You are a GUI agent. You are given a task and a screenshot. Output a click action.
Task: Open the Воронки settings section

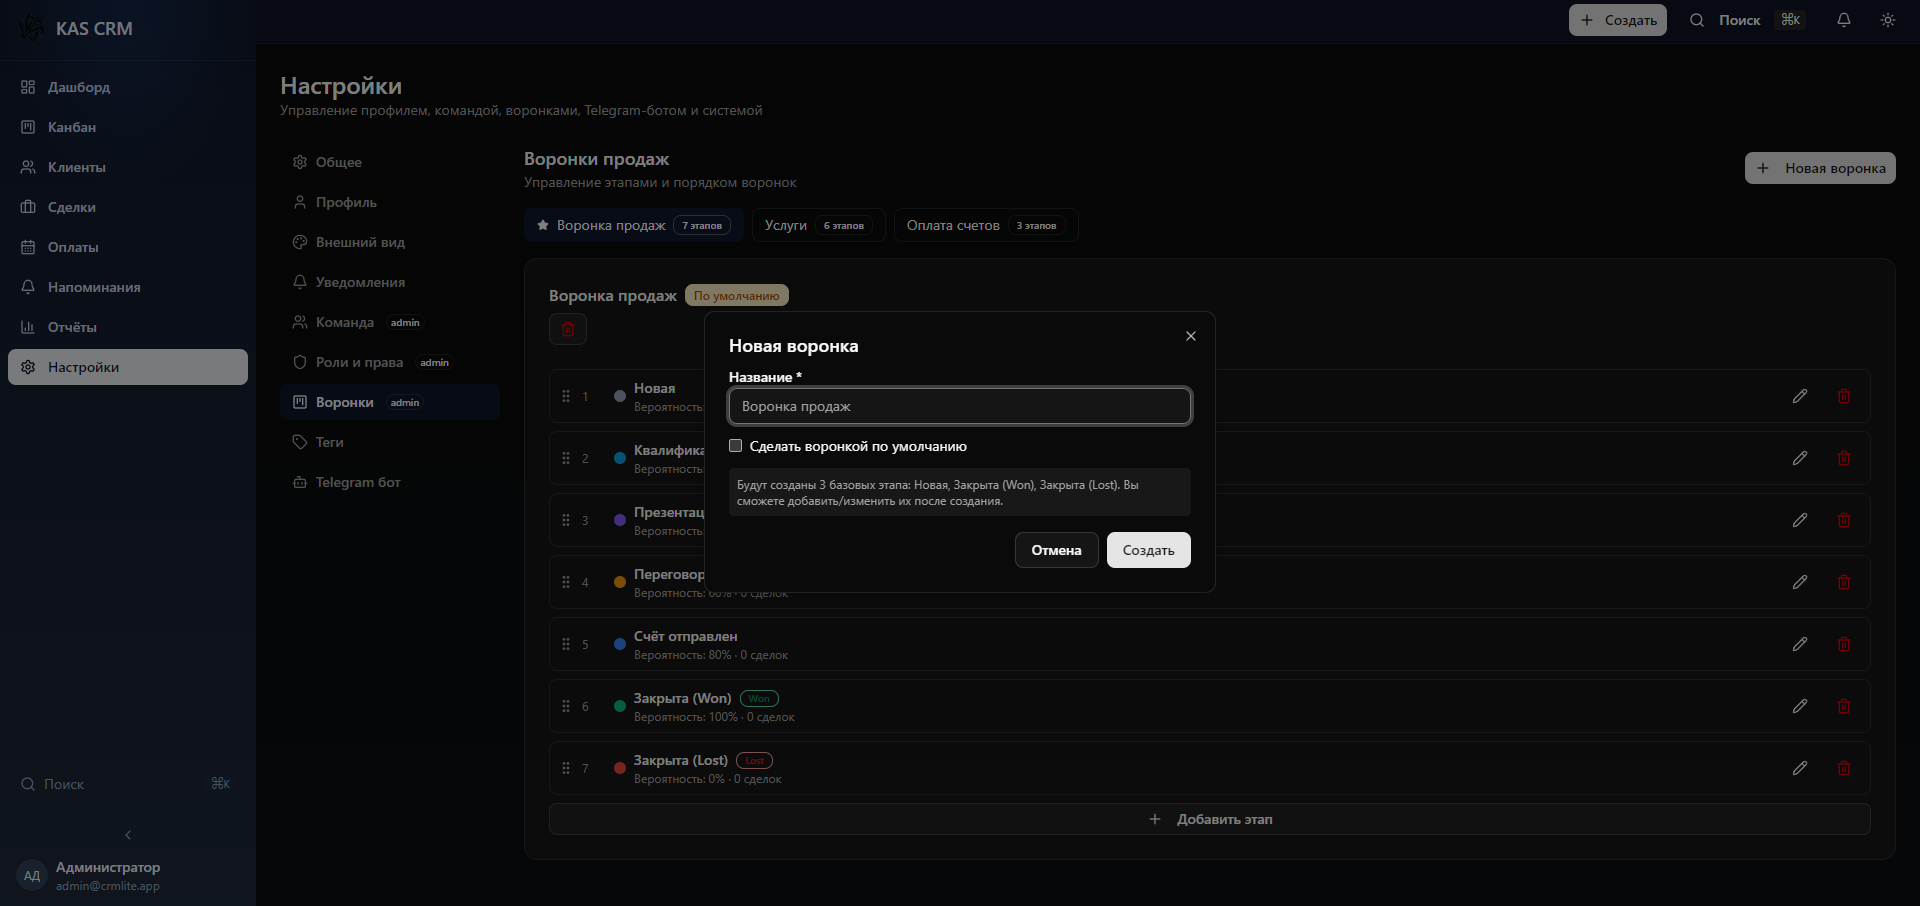(x=390, y=402)
